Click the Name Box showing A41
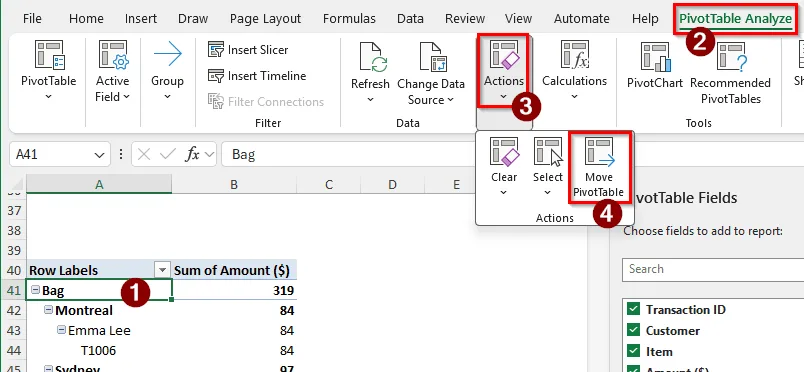Screen dimensions: 804x372 pos(51,154)
